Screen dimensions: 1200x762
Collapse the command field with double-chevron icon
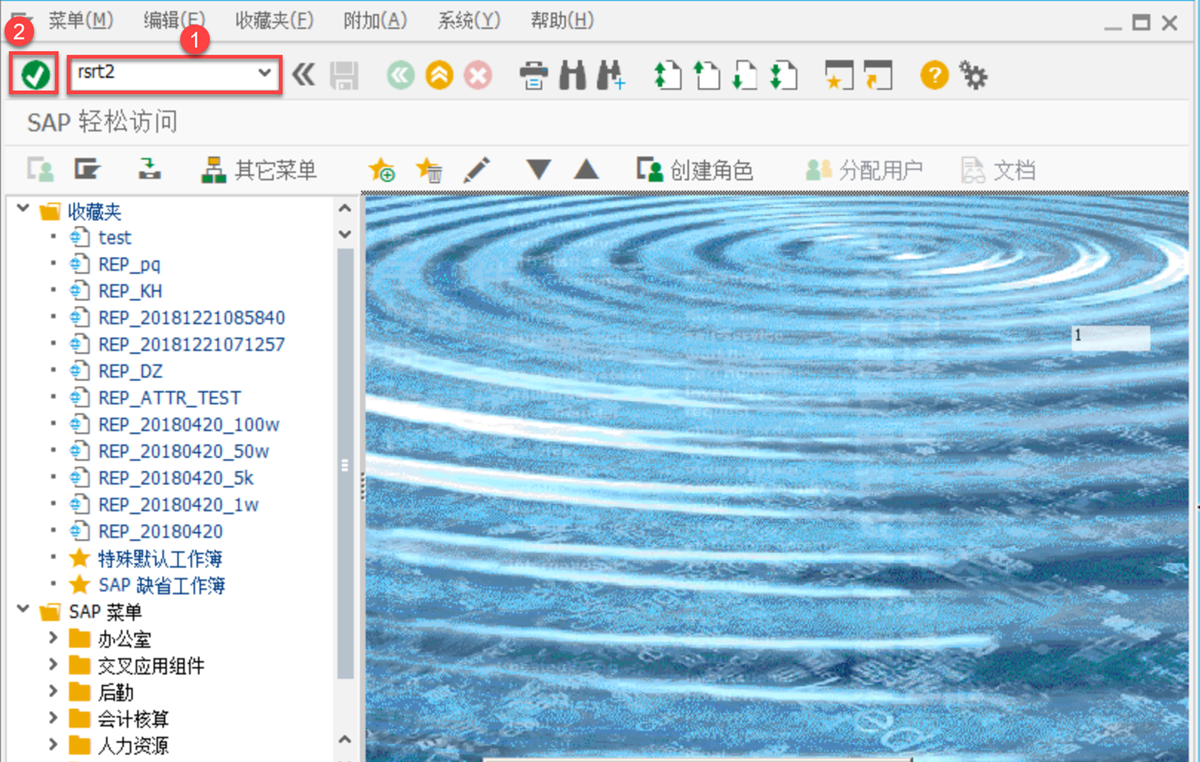point(303,75)
